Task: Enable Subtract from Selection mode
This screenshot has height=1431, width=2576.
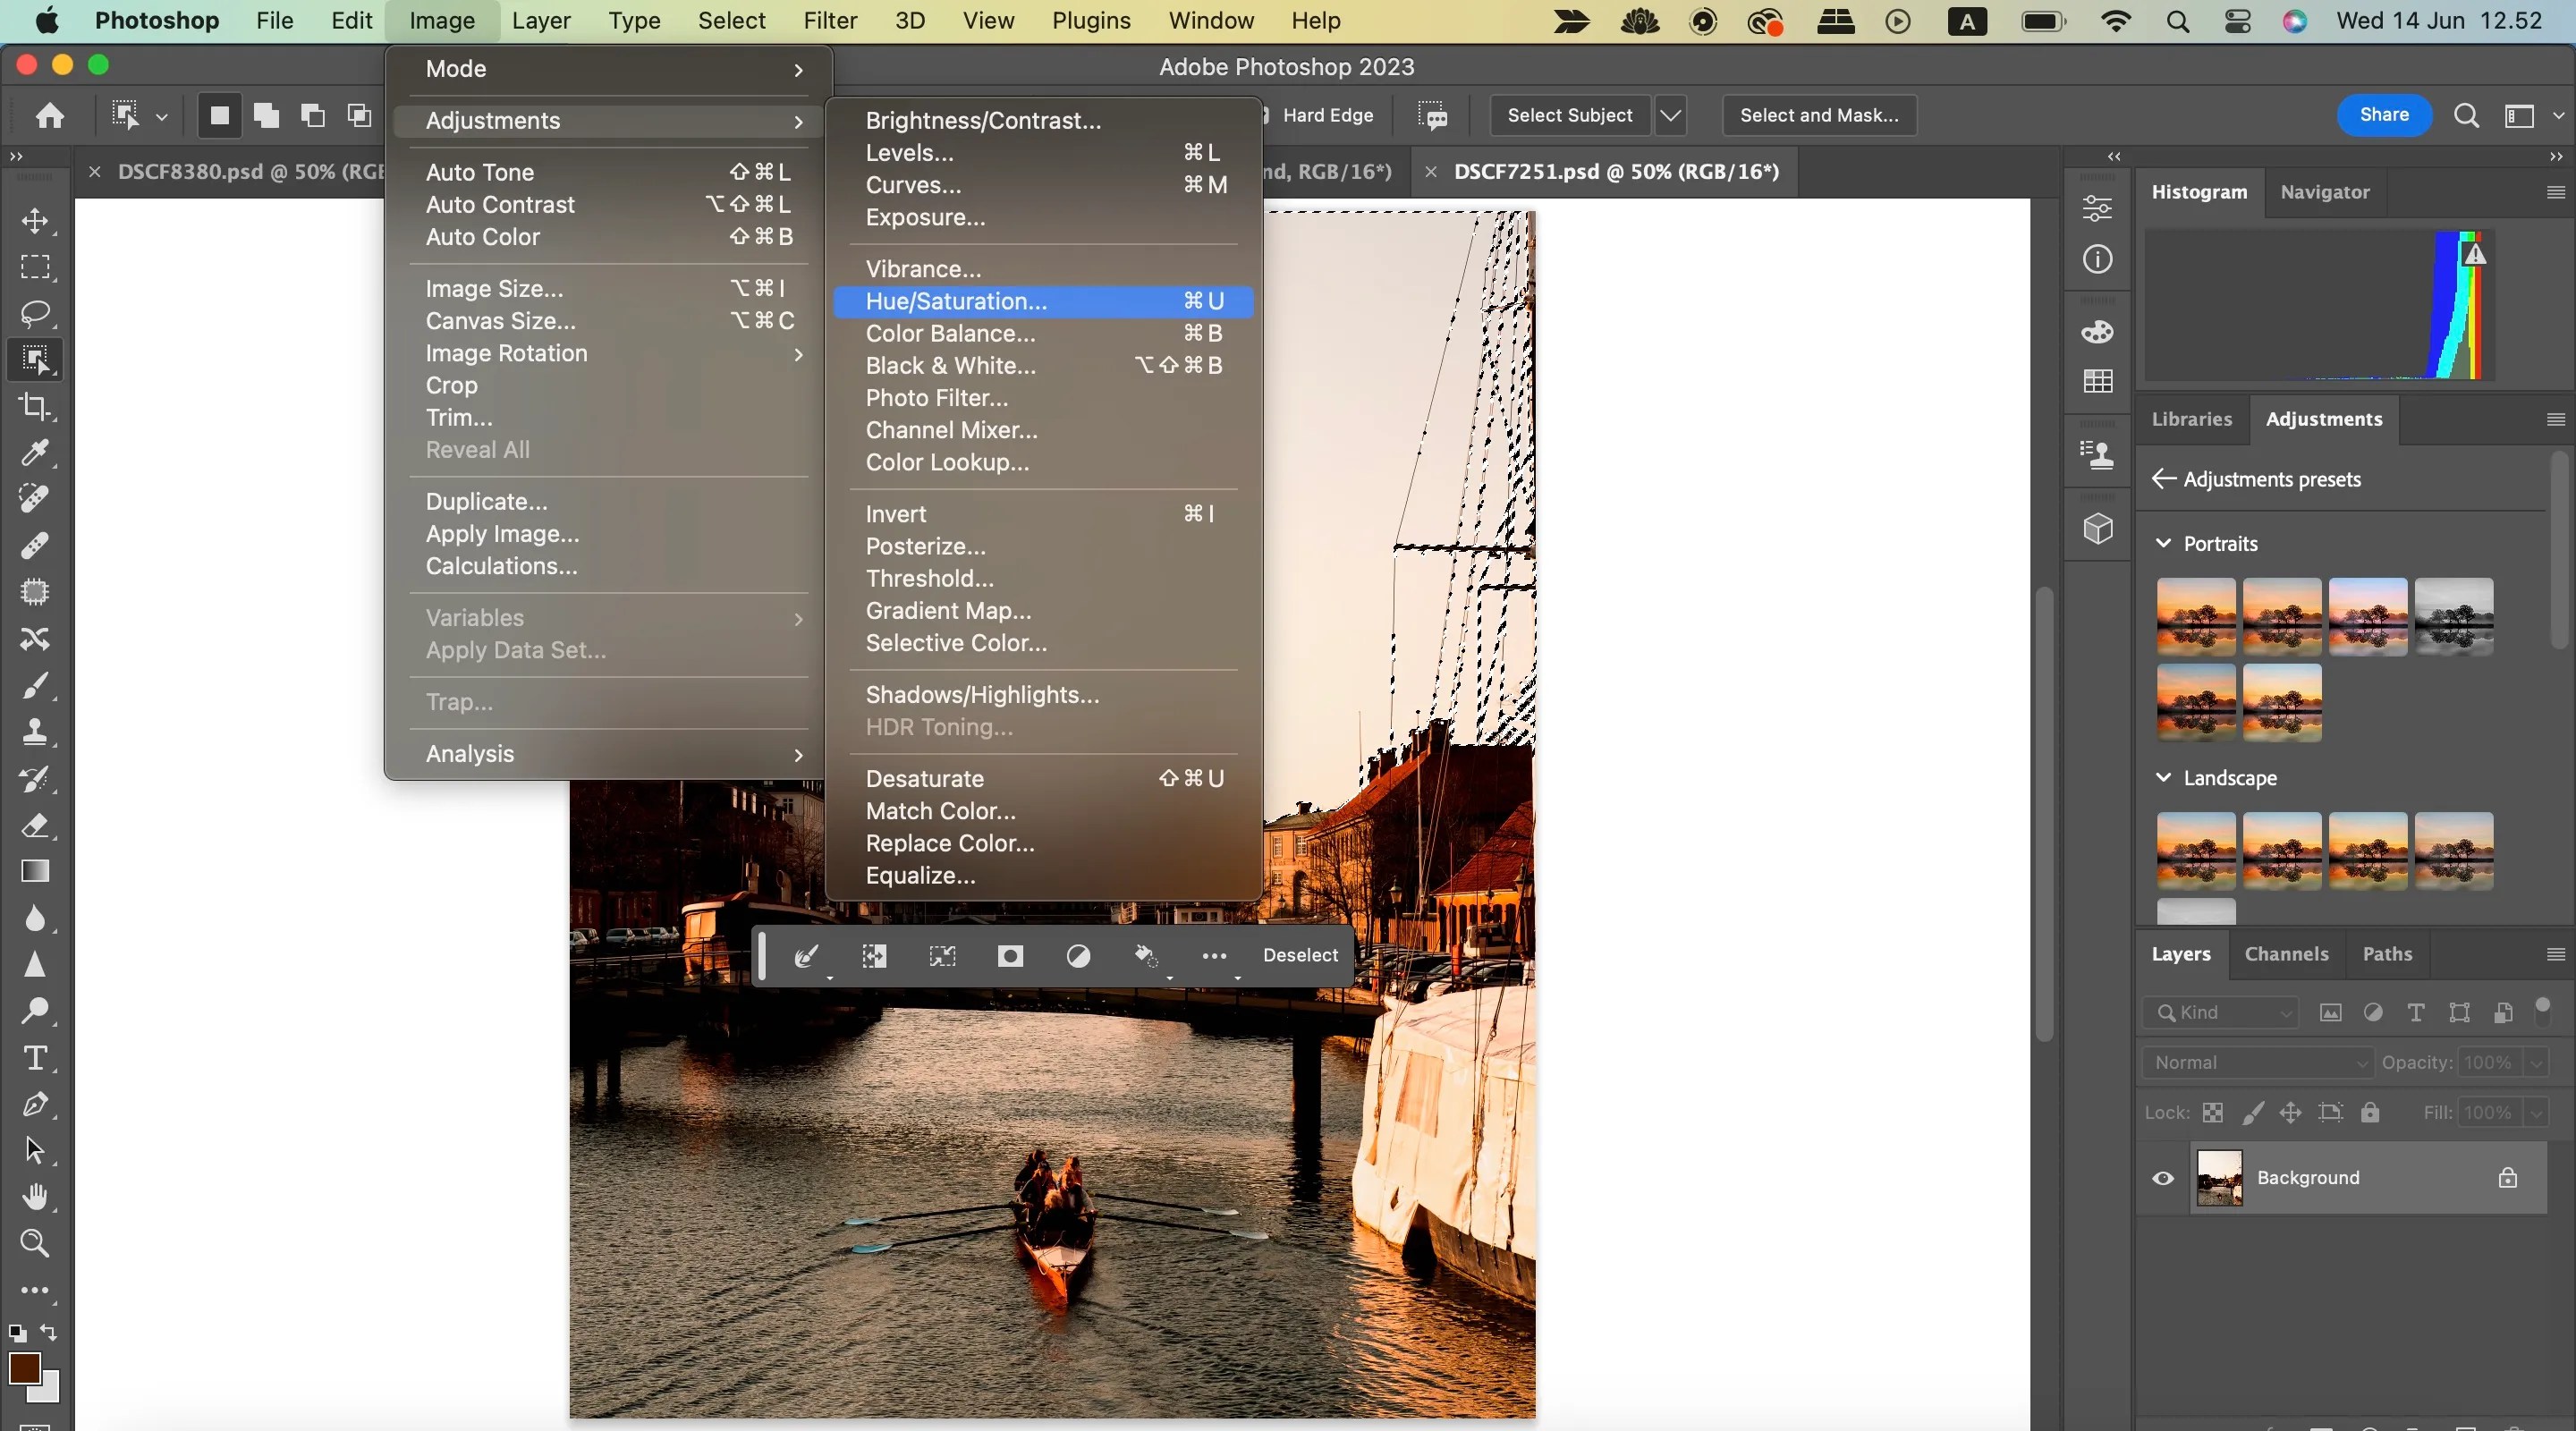Action: click(313, 116)
